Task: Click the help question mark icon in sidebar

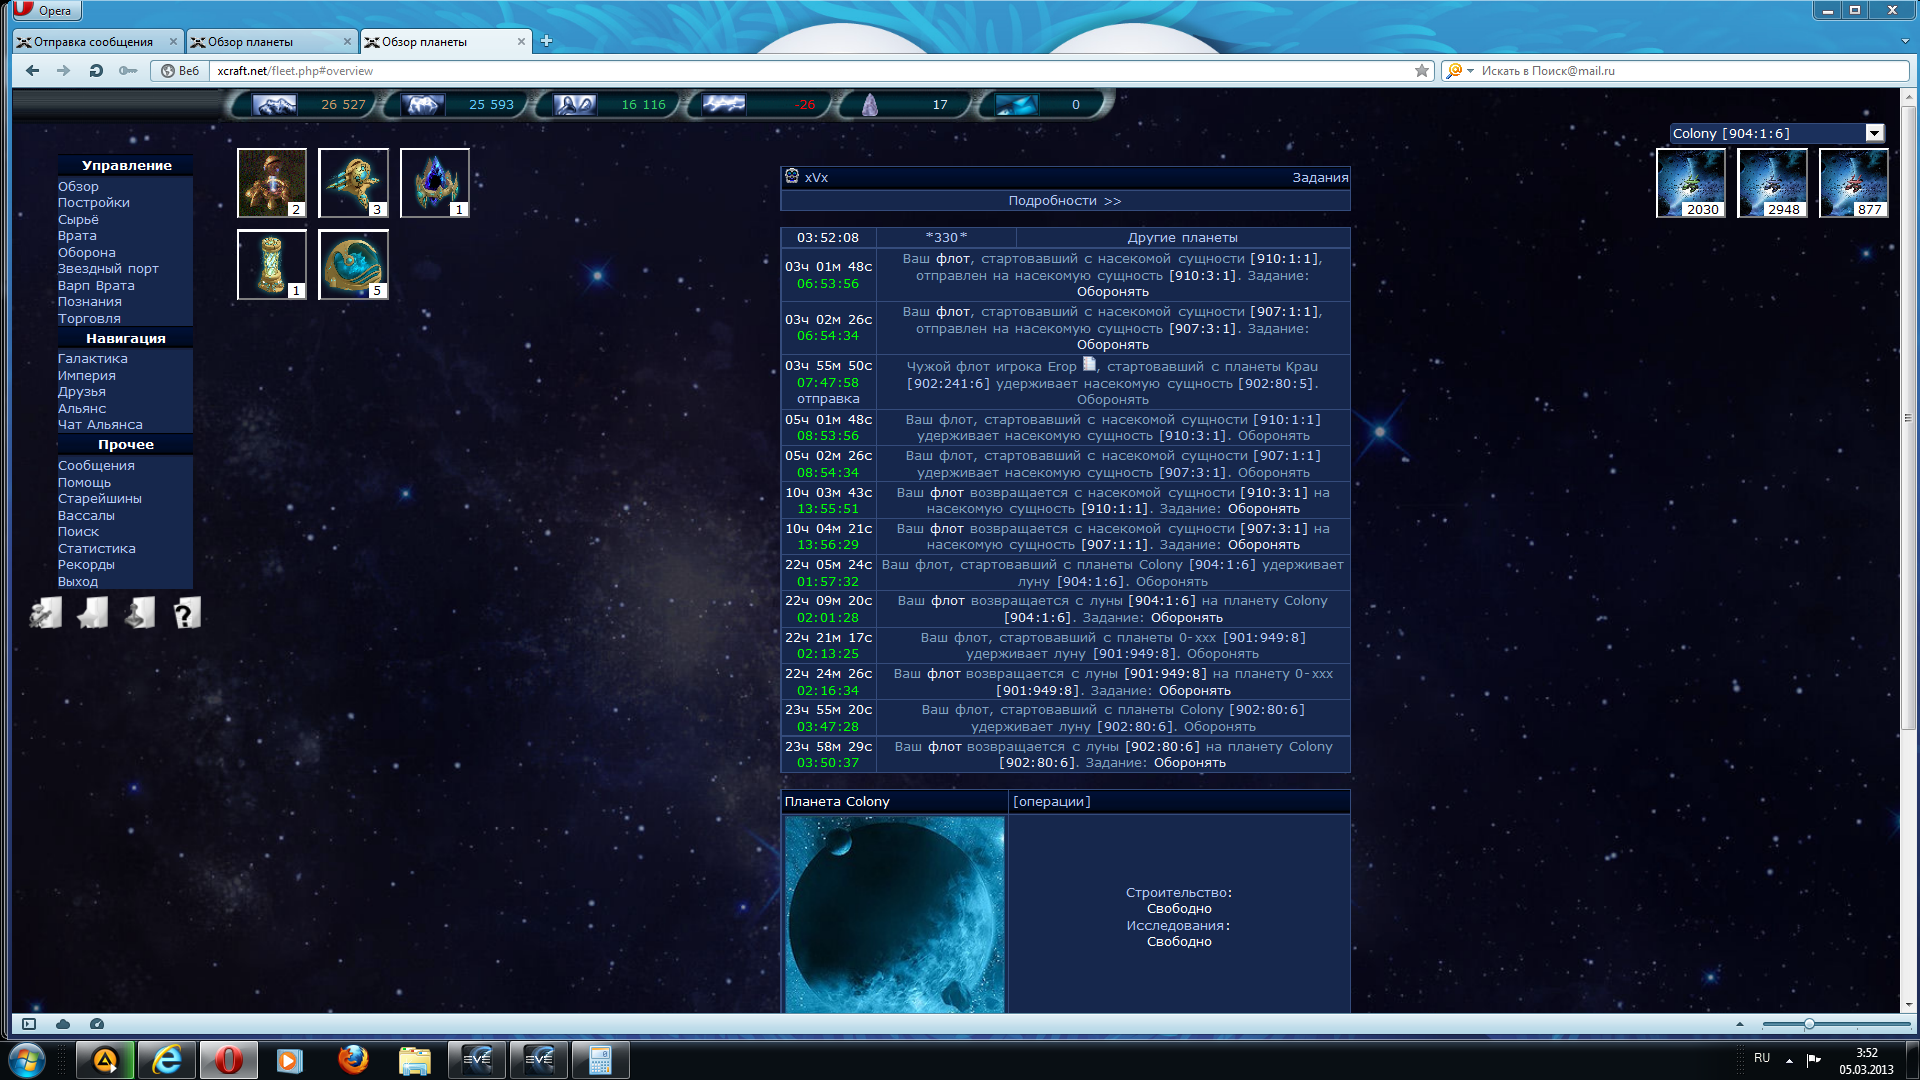Action: (187, 613)
